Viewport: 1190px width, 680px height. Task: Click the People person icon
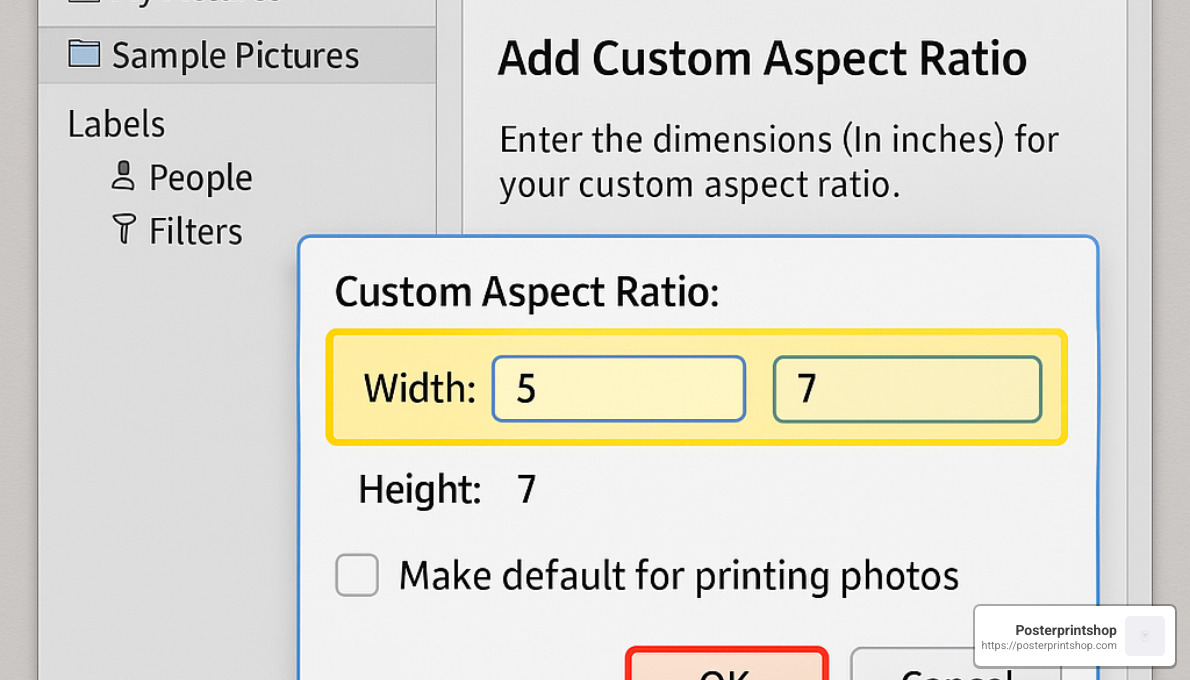[123, 175]
